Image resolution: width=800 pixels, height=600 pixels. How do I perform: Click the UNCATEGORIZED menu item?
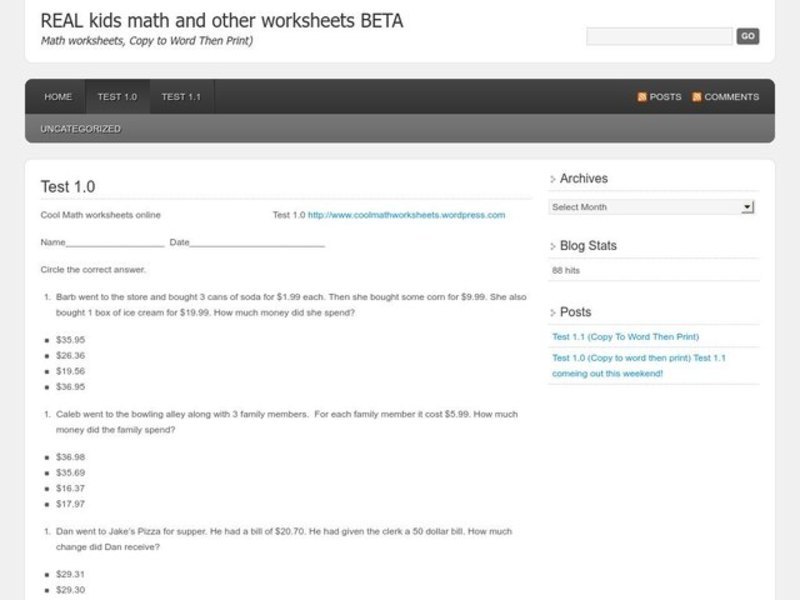coord(79,128)
